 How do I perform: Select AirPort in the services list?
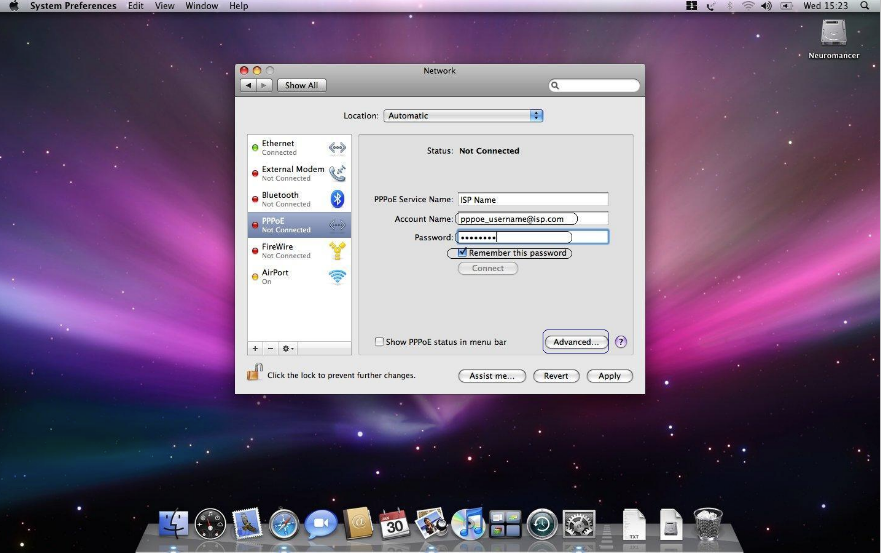point(299,276)
